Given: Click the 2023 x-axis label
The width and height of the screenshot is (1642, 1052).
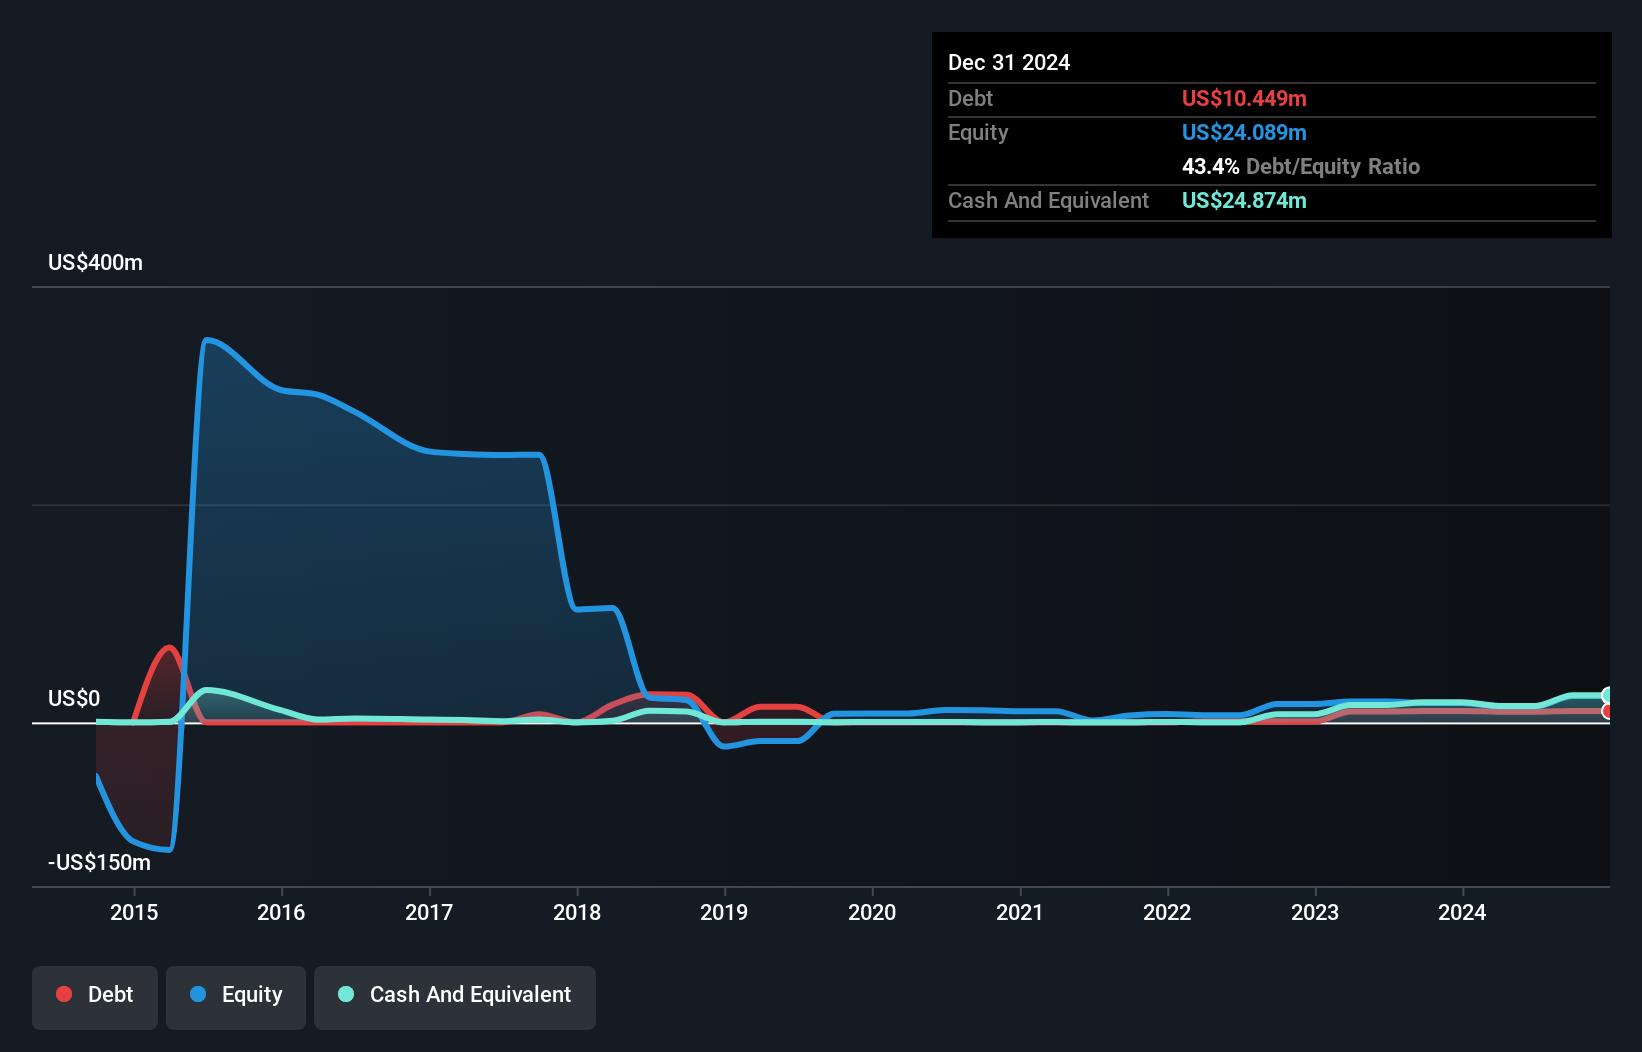Looking at the screenshot, I should pyautogui.click(x=1315, y=912).
